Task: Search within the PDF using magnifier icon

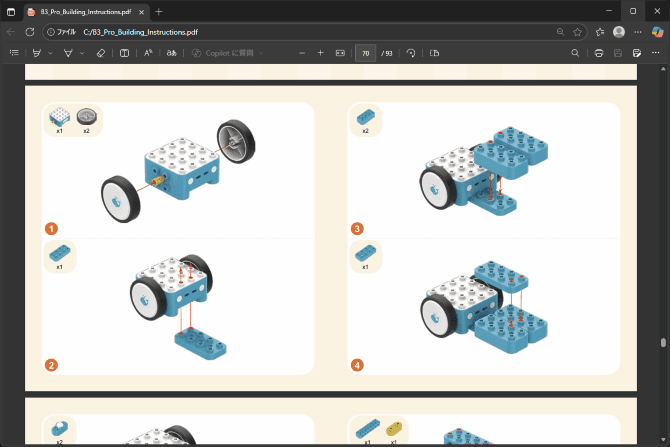Action: click(x=575, y=52)
